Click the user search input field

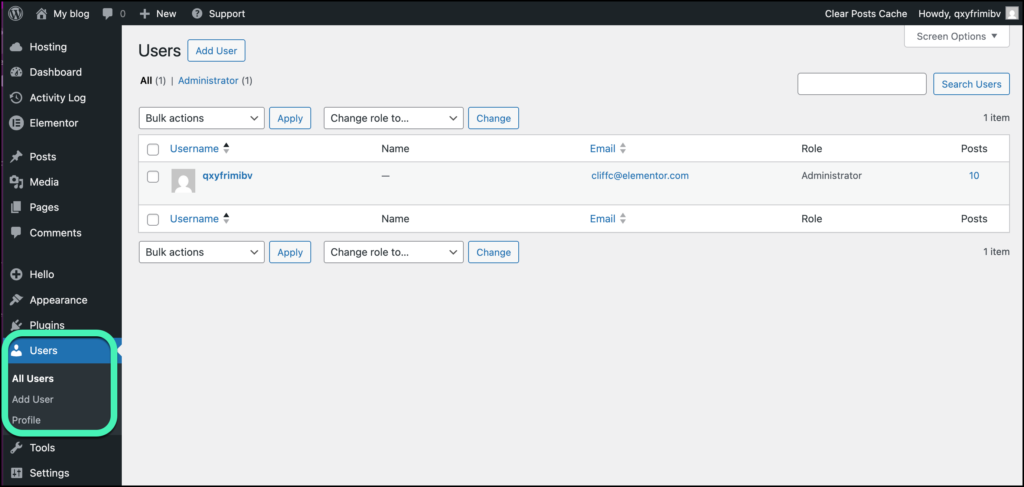click(861, 84)
